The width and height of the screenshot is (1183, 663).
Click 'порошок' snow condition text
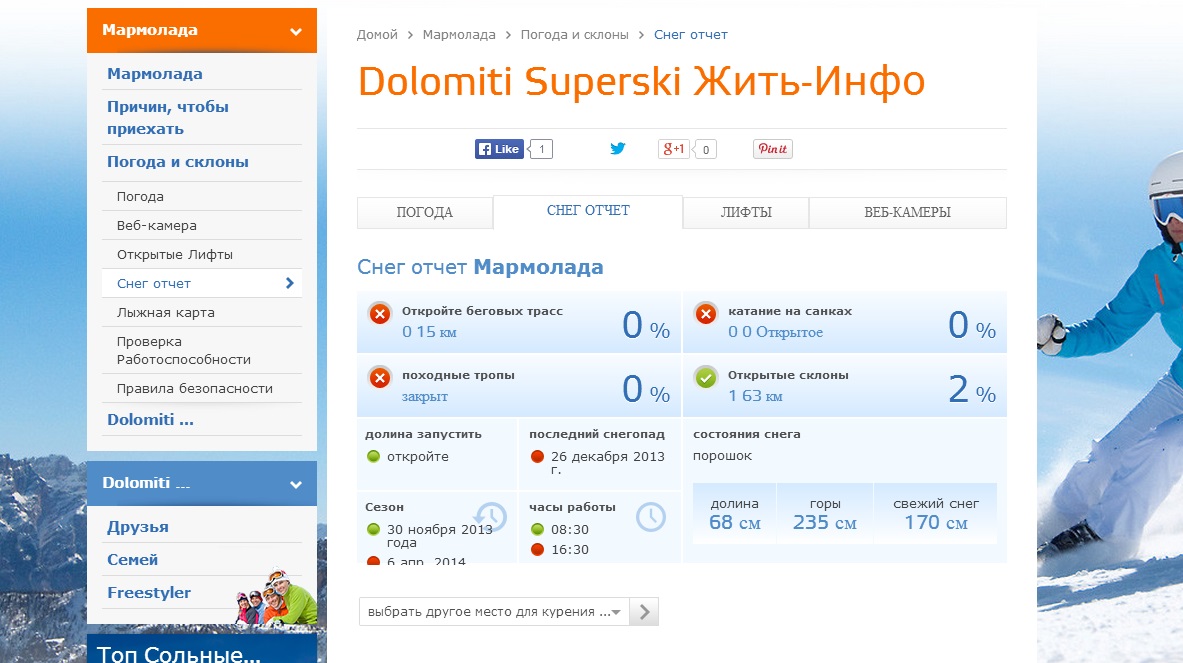(723, 456)
